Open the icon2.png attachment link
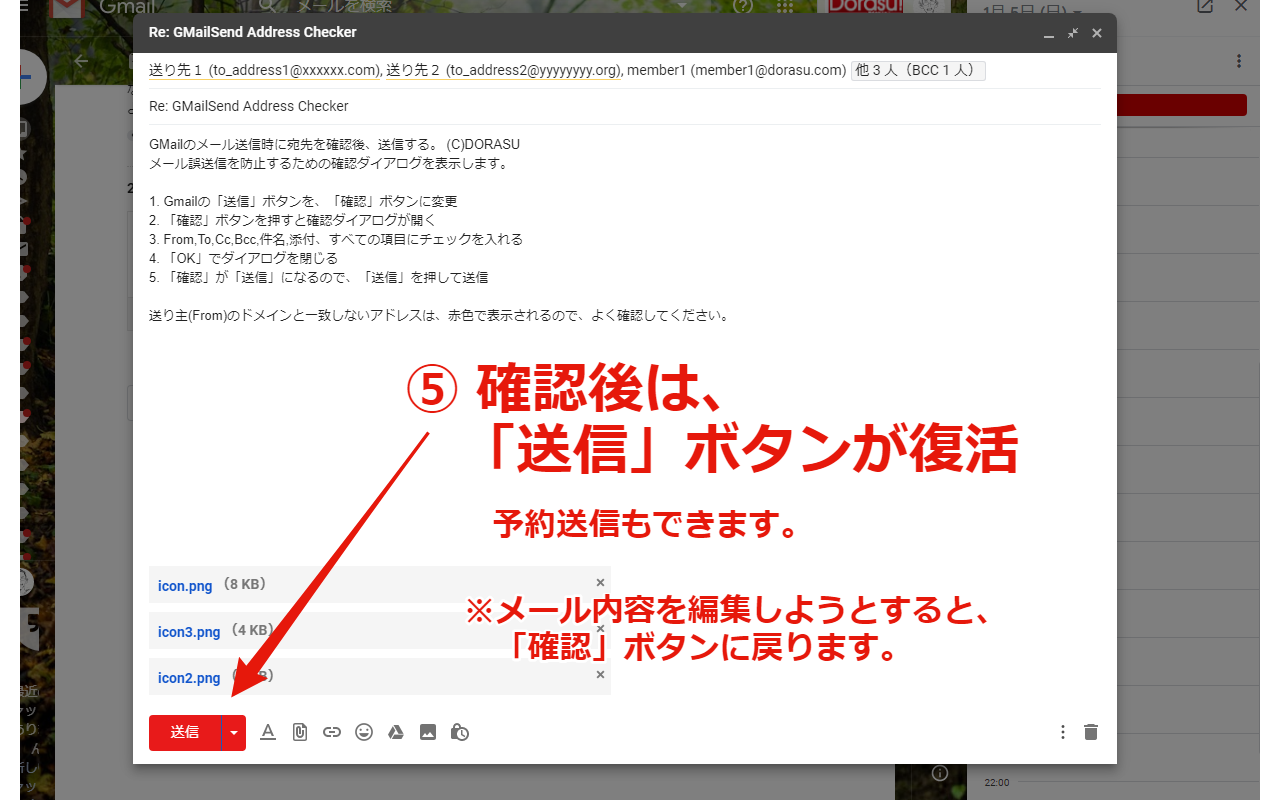Viewport: 1280px width, 800px height. [x=189, y=678]
